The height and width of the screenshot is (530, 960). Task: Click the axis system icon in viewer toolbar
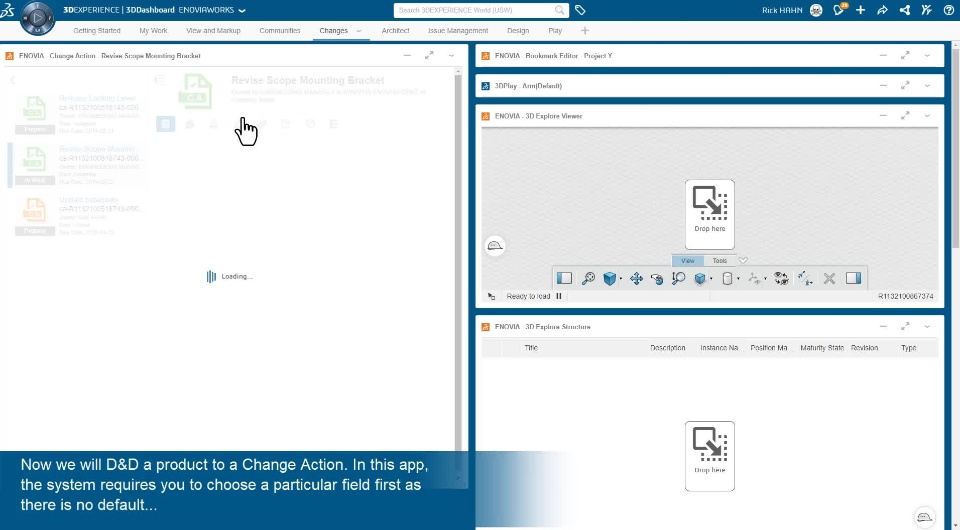754,278
